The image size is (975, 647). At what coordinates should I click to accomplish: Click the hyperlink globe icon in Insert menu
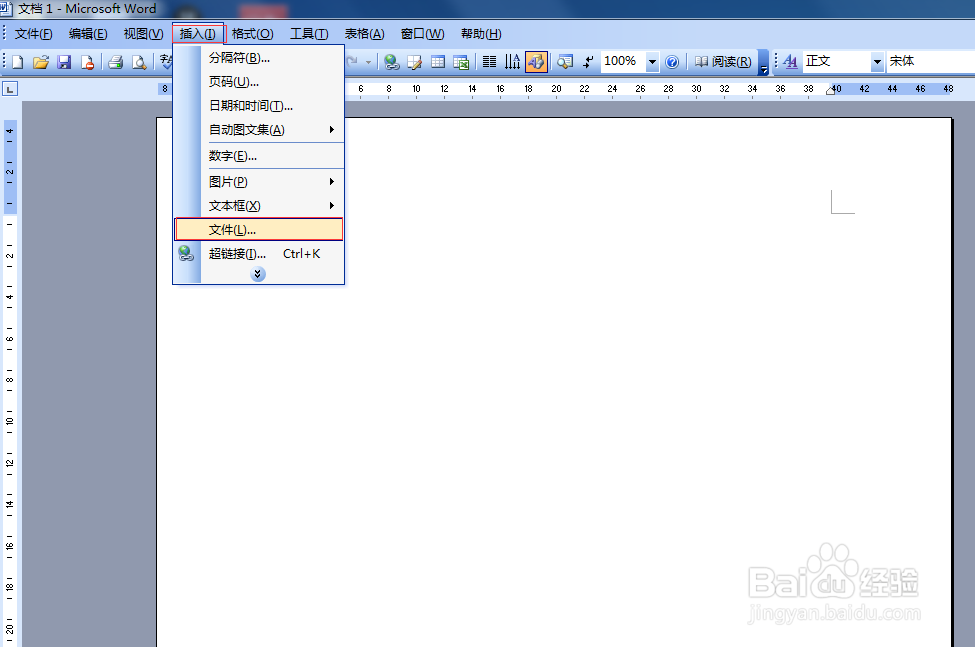click(x=186, y=254)
